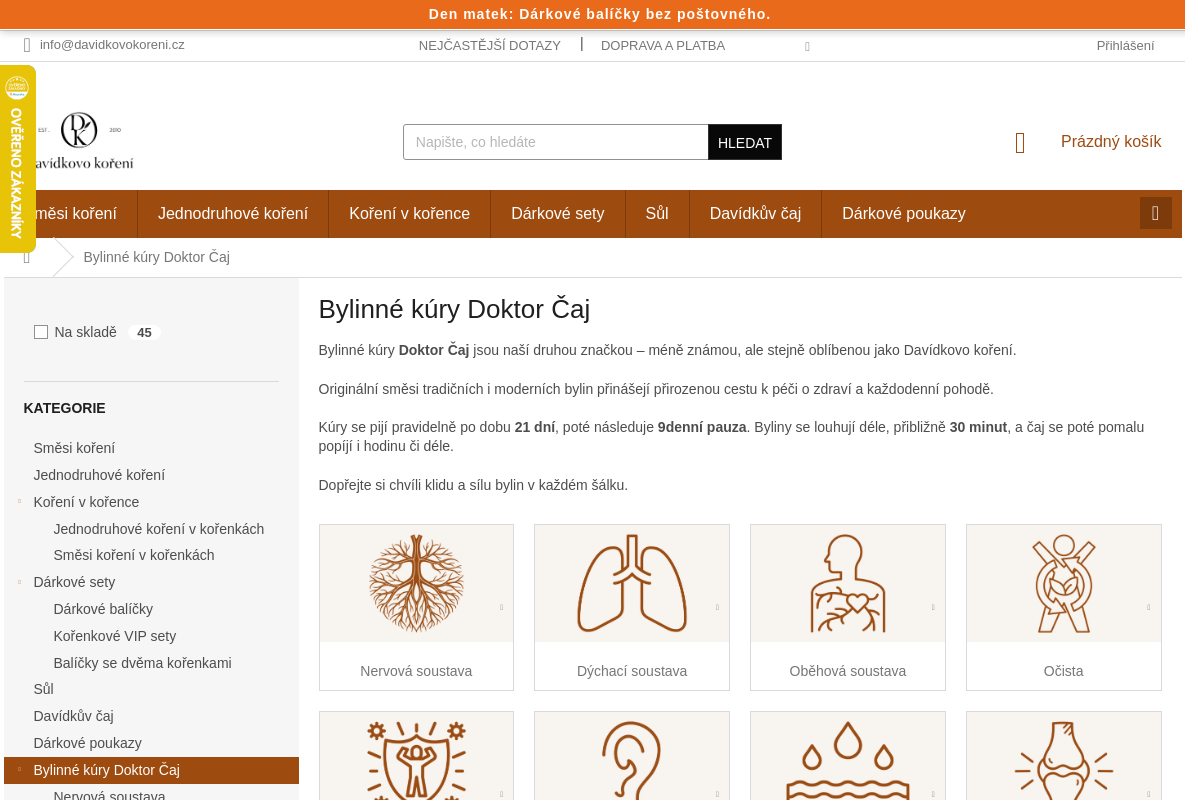The height and width of the screenshot is (800, 1200).
Task: Select Sůl in sidebar categories
Action: click(44, 689)
